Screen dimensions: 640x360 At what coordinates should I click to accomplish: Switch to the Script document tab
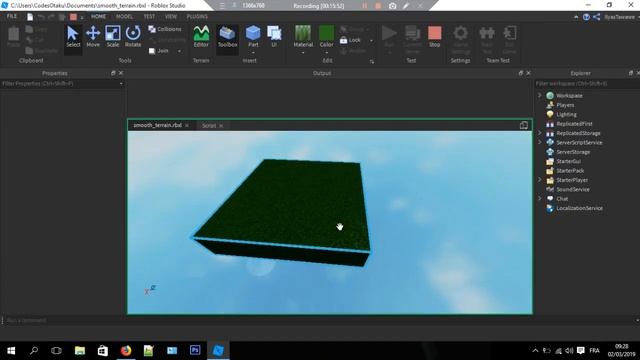pyautogui.click(x=209, y=126)
